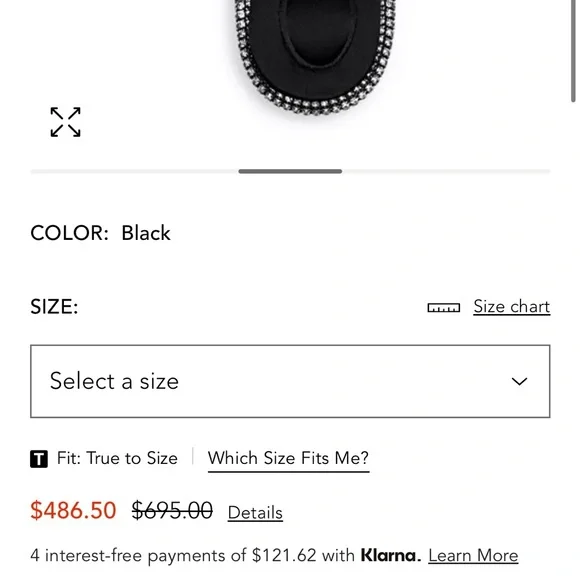This screenshot has width=580, height=580.
Task: Click the Klarna brand logo
Action: point(391,555)
